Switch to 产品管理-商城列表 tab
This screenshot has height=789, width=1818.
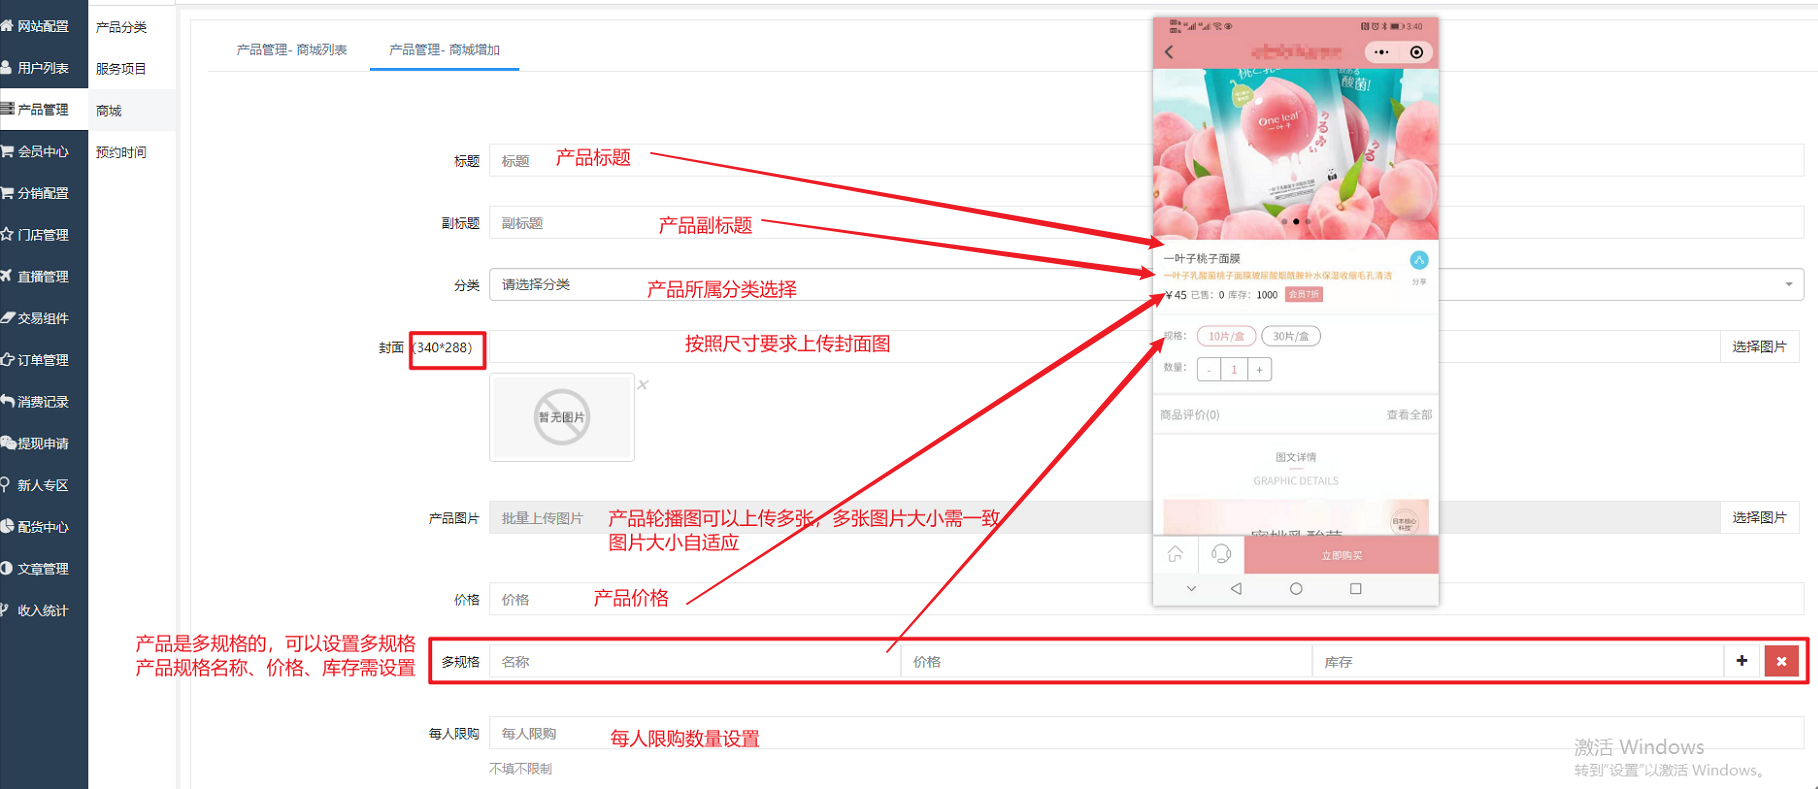click(x=292, y=49)
